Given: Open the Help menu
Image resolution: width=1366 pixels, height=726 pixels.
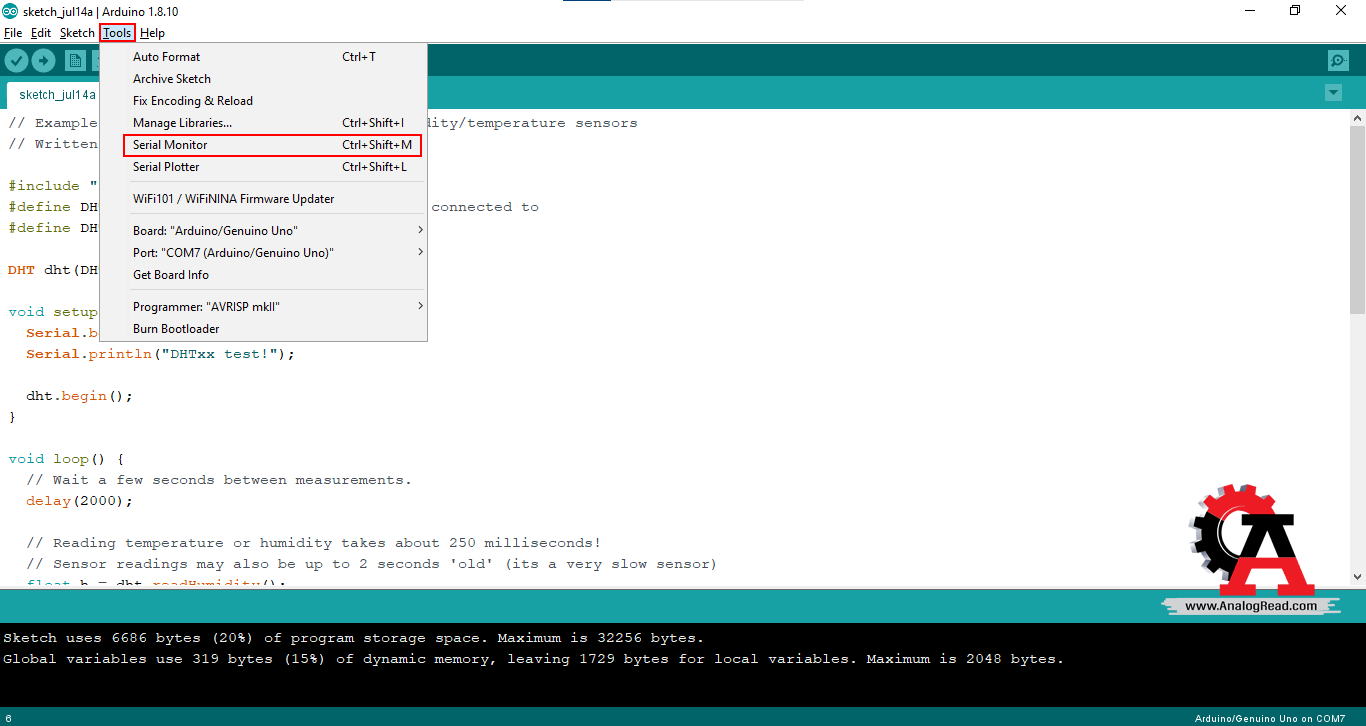Looking at the screenshot, I should (x=152, y=33).
